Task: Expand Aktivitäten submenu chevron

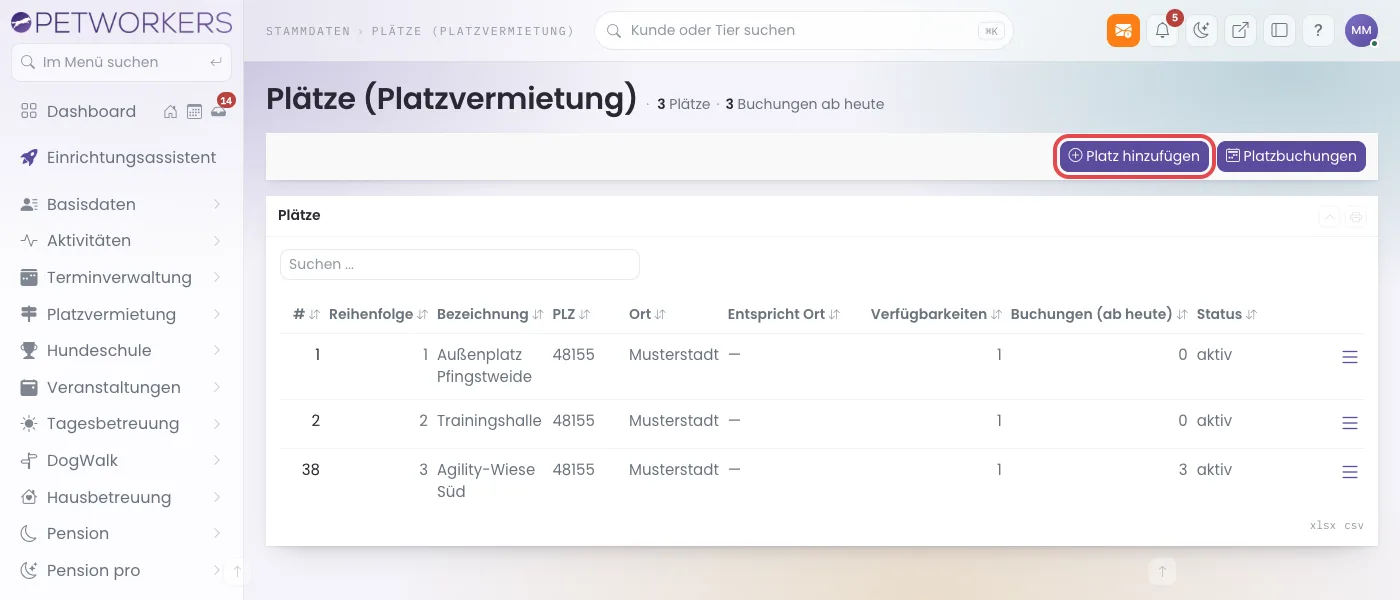Action: [x=217, y=241]
